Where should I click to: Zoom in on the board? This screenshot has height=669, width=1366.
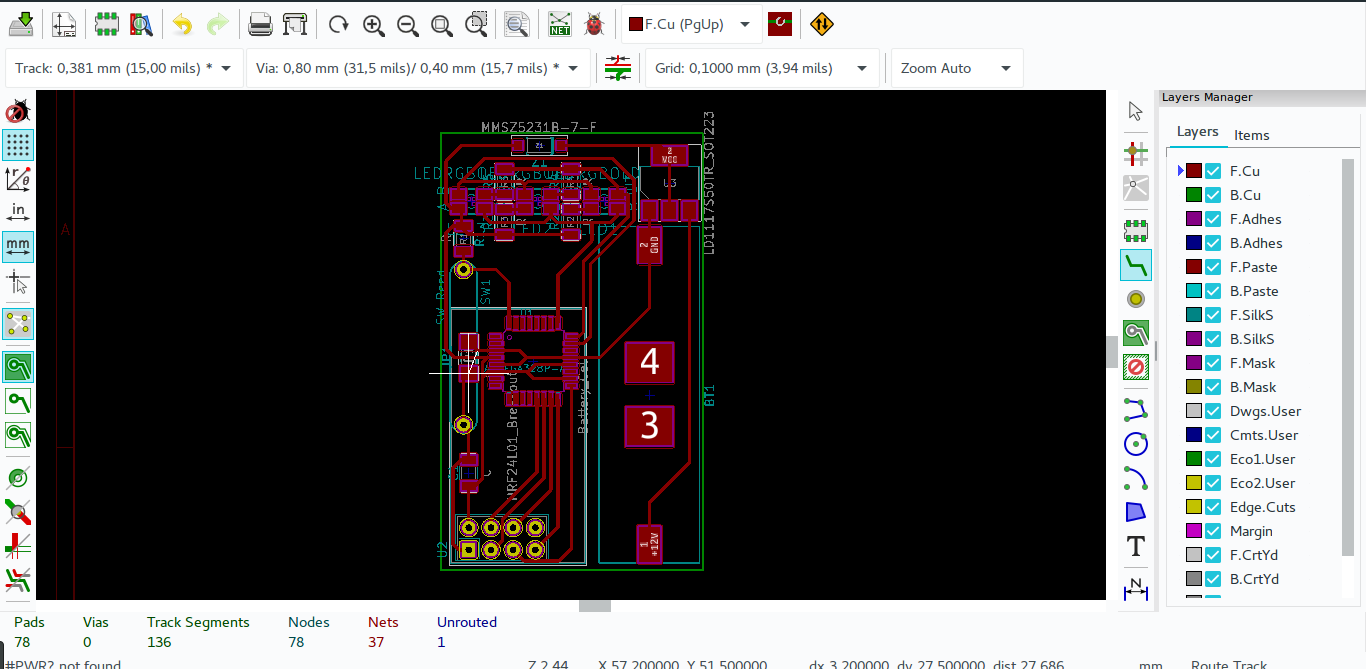(x=374, y=24)
